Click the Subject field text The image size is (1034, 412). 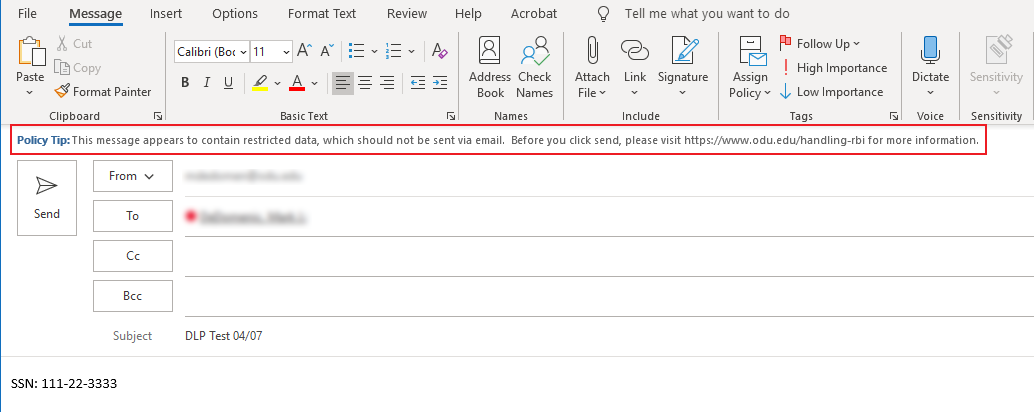(224, 336)
